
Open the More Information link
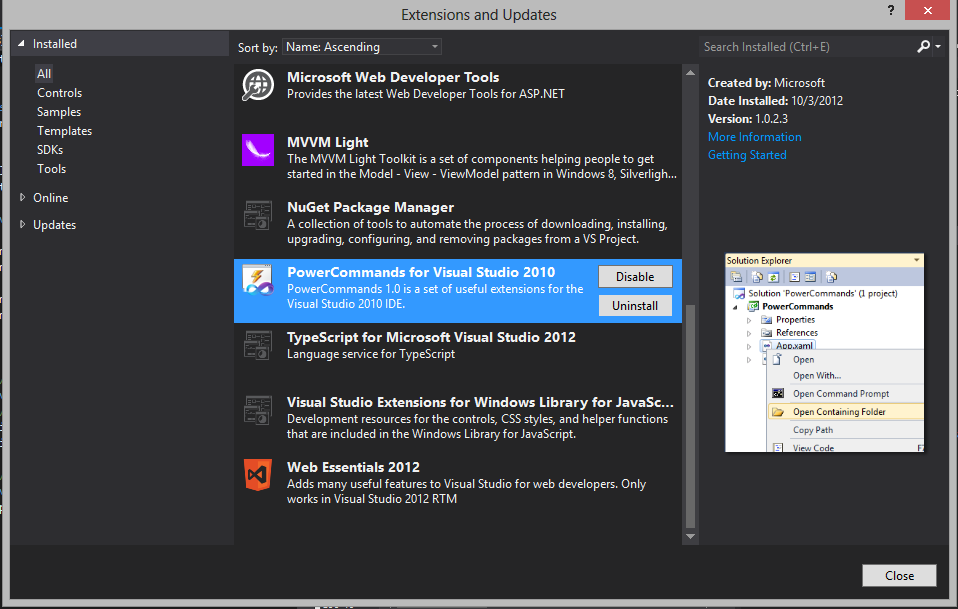coord(755,137)
